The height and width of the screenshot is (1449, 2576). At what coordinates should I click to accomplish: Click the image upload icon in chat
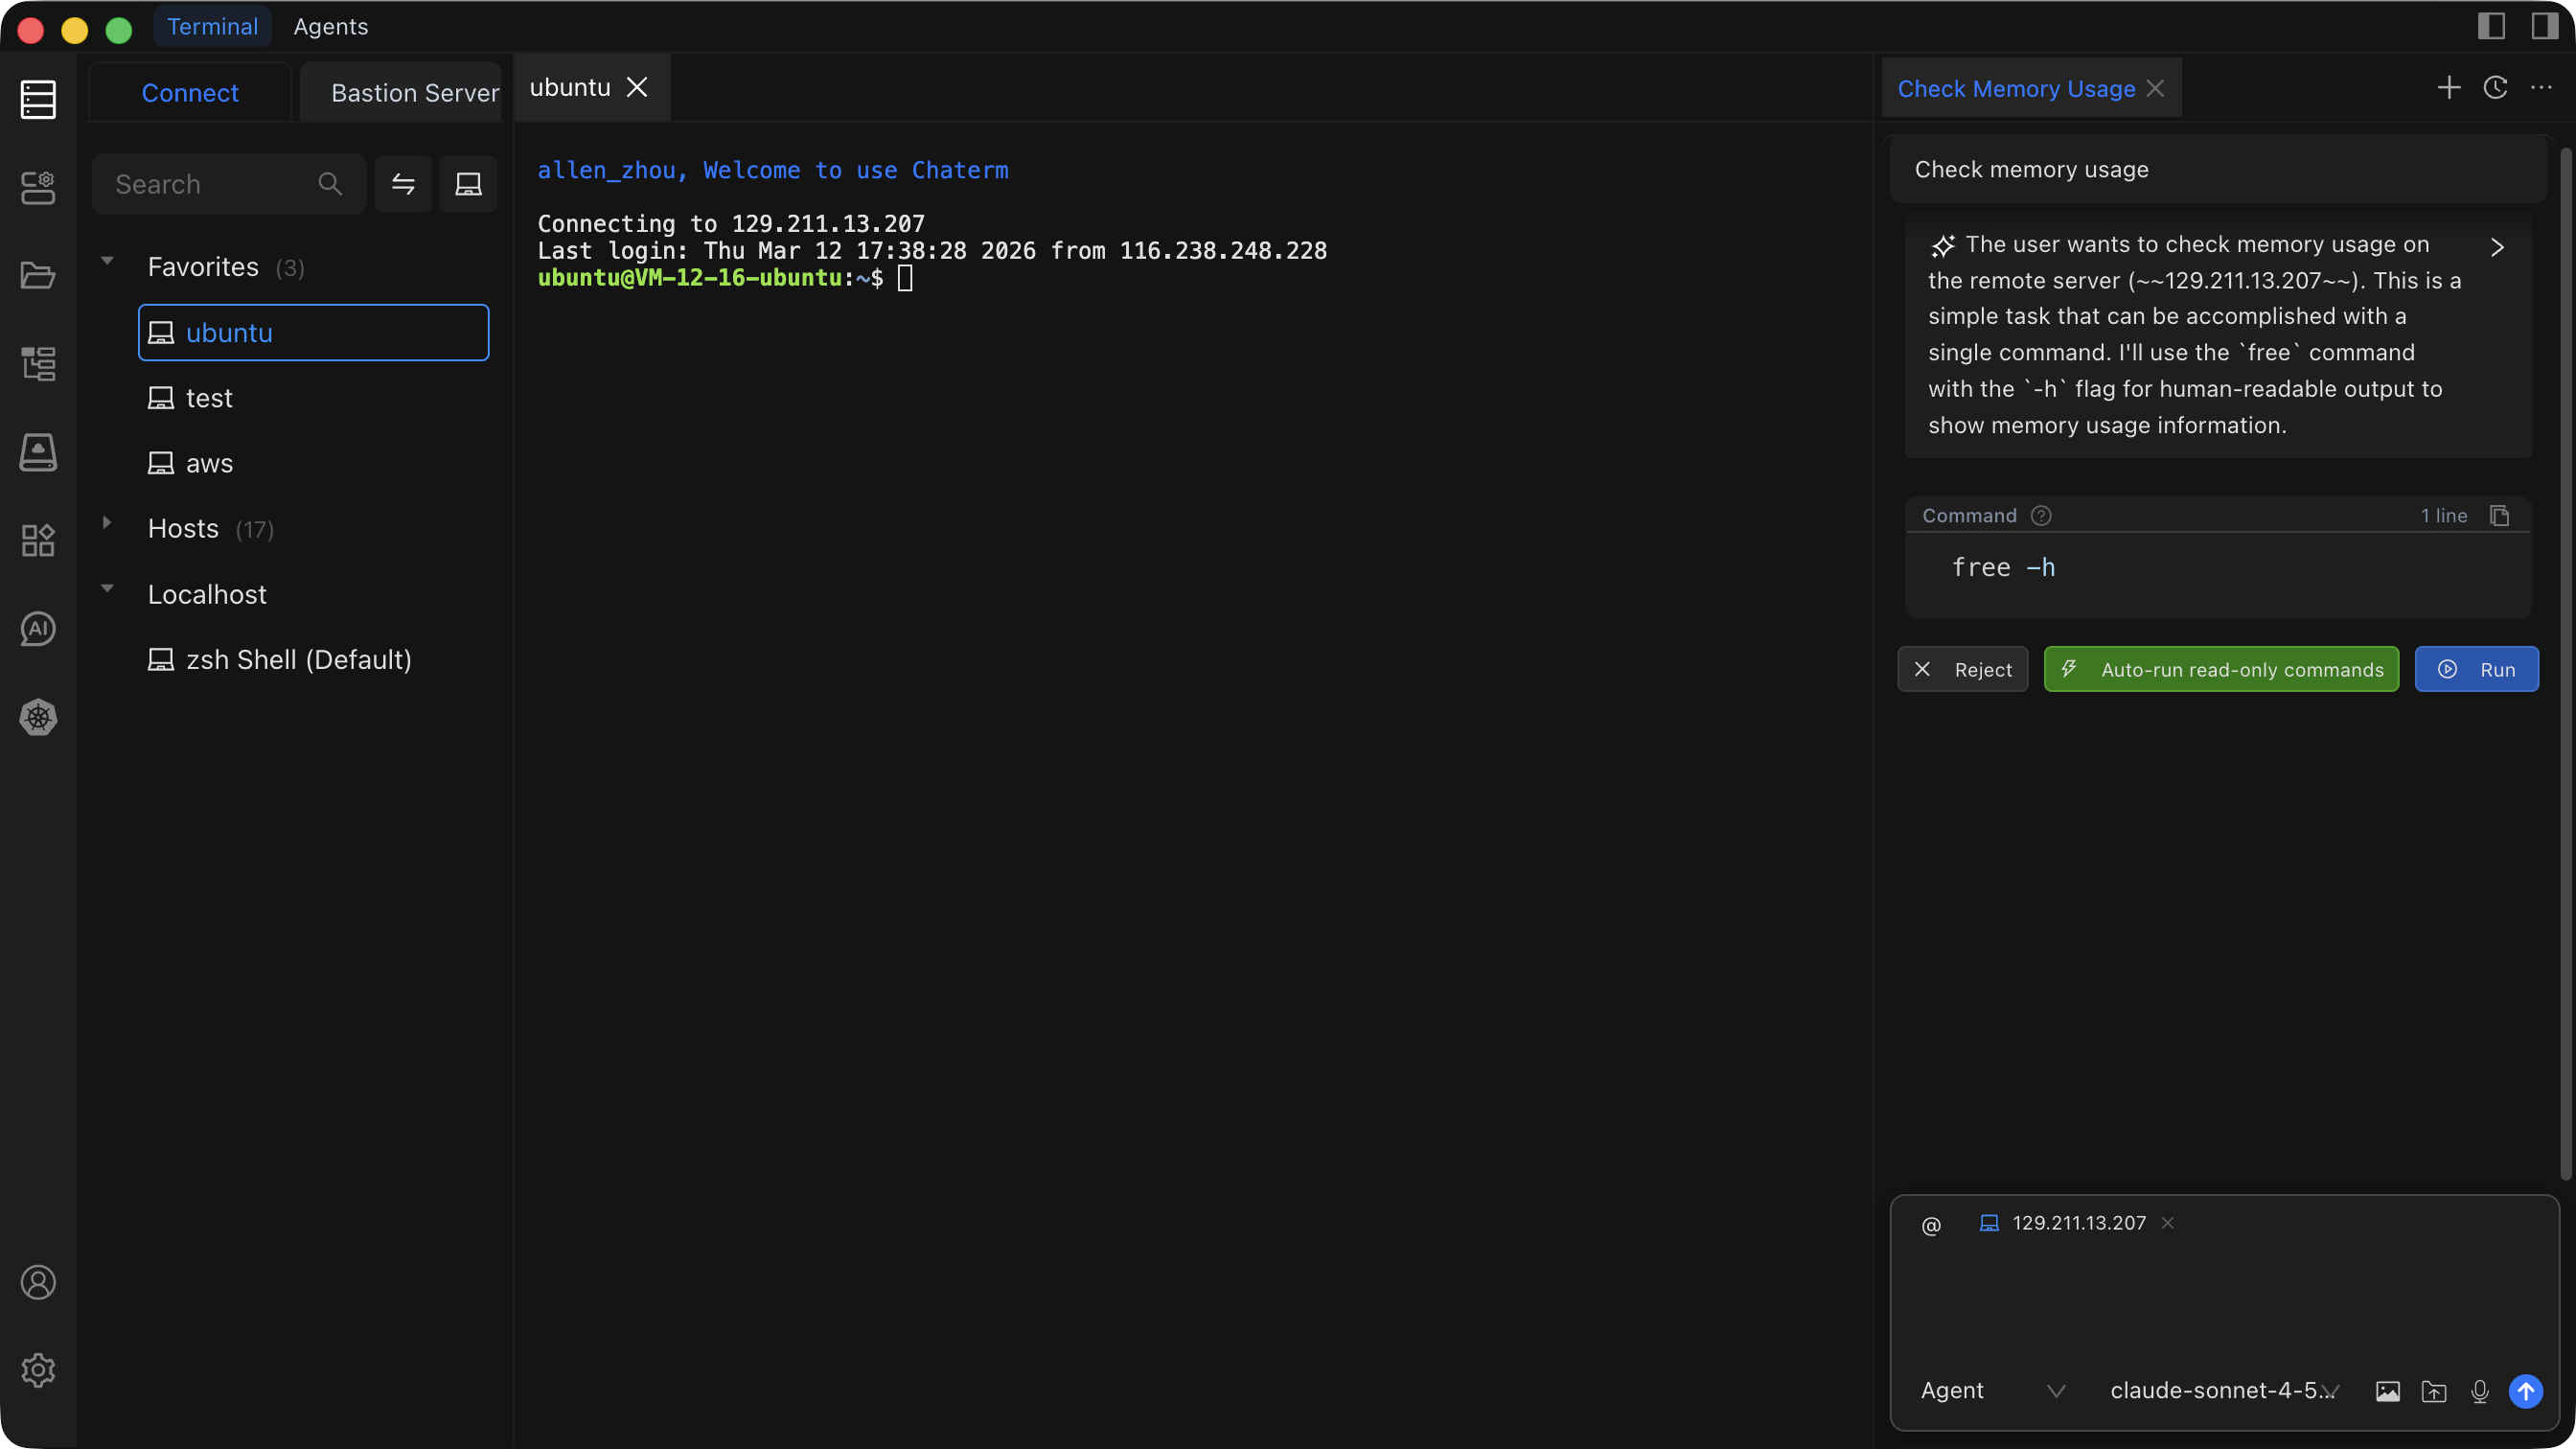tap(2387, 1391)
